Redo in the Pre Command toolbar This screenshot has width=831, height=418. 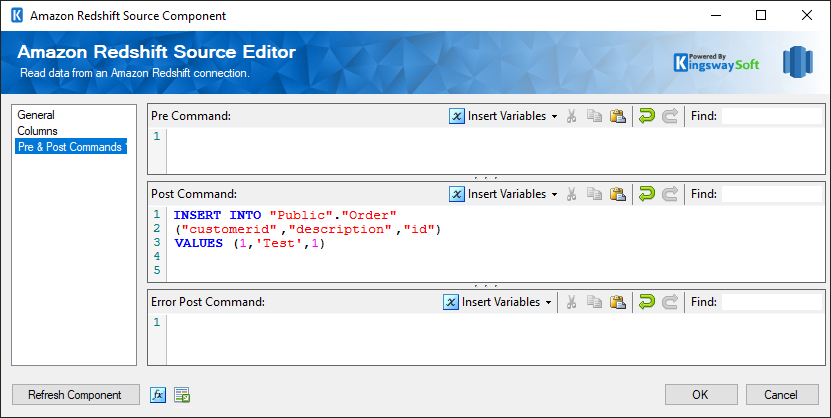click(x=670, y=116)
